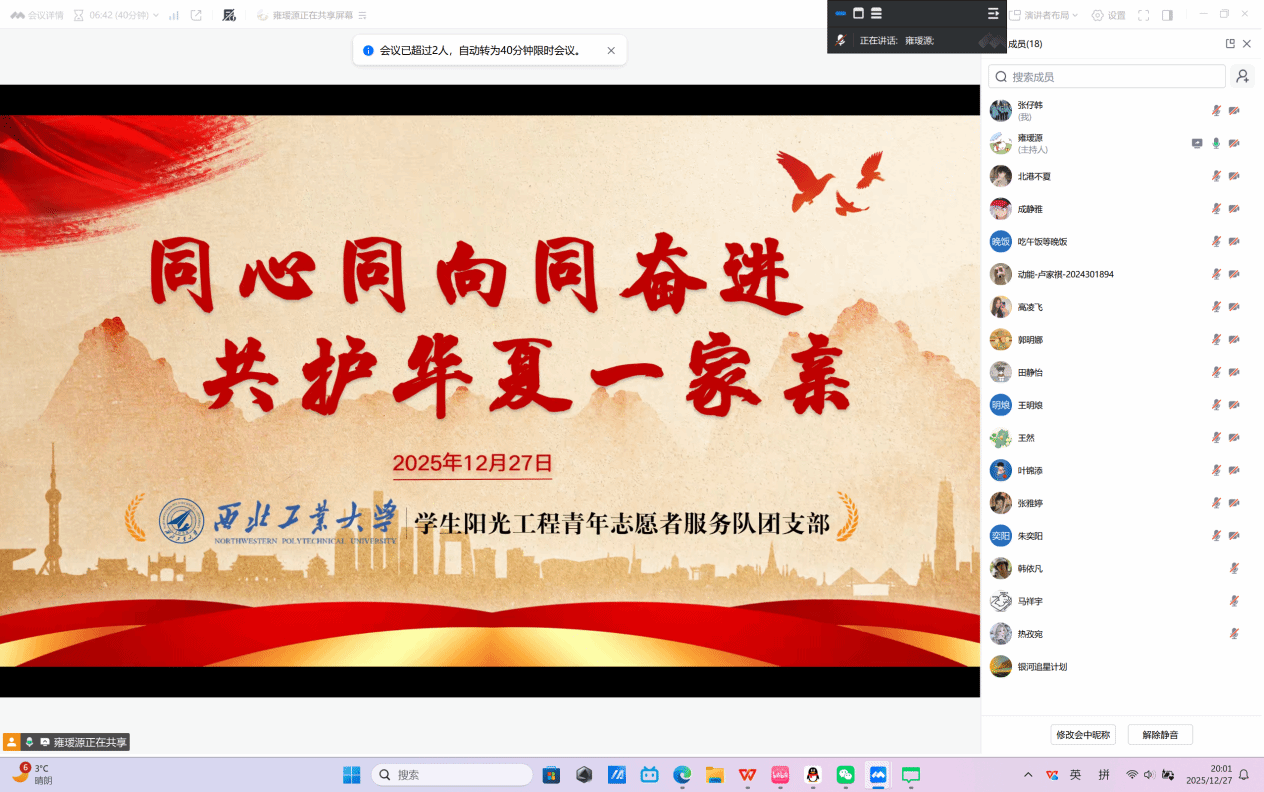
Task: Click the network signal bars icon
Action: pos(174,15)
